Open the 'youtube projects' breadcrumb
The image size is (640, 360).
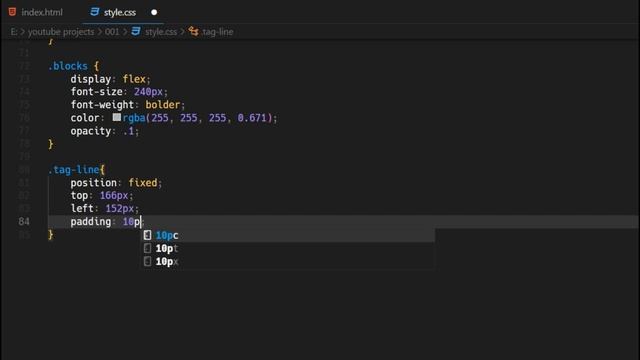(x=61, y=32)
